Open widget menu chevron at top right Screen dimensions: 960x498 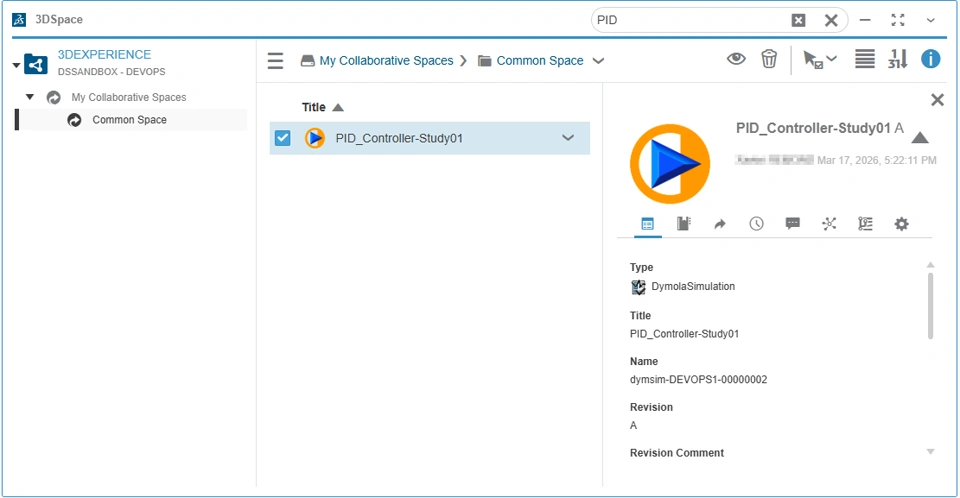tap(931, 20)
